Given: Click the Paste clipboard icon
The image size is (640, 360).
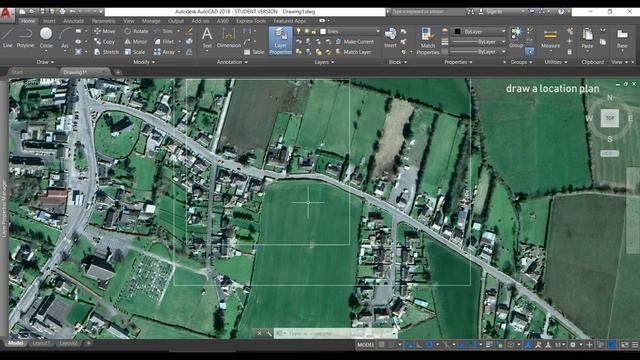Looking at the screenshot, I should 587,38.
